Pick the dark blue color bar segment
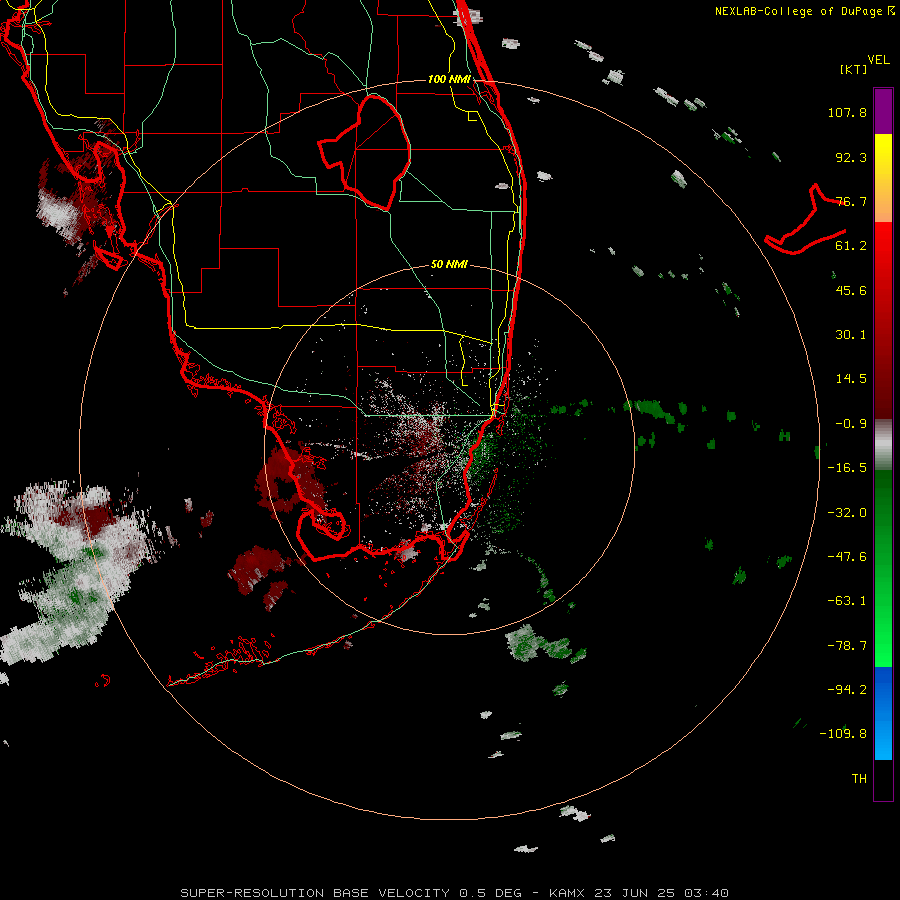This screenshot has width=900, height=900. (x=883, y=689)
